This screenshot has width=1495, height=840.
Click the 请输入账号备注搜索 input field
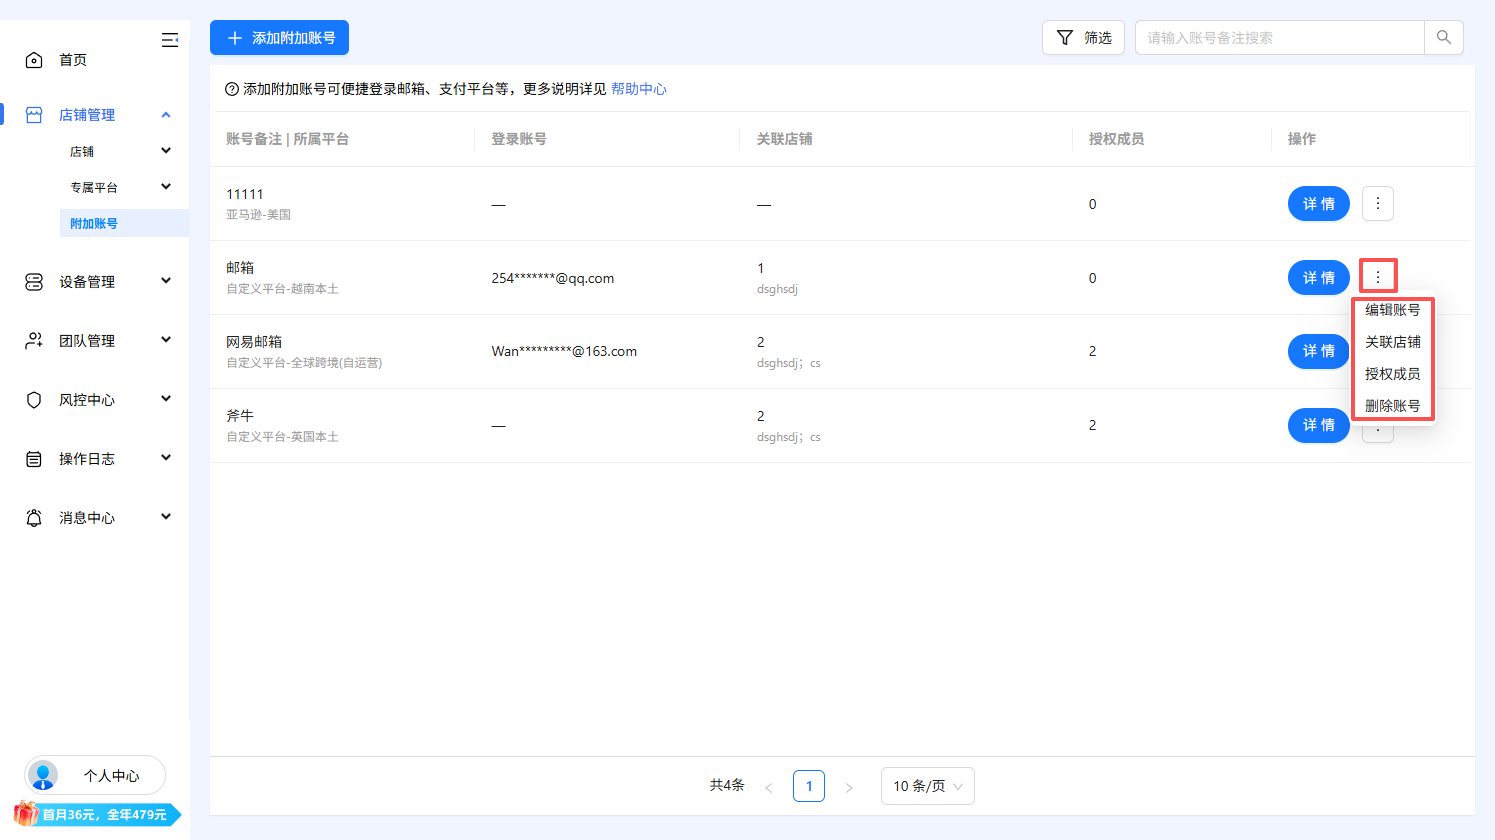pyautogui.click(x=1280, y=37)
